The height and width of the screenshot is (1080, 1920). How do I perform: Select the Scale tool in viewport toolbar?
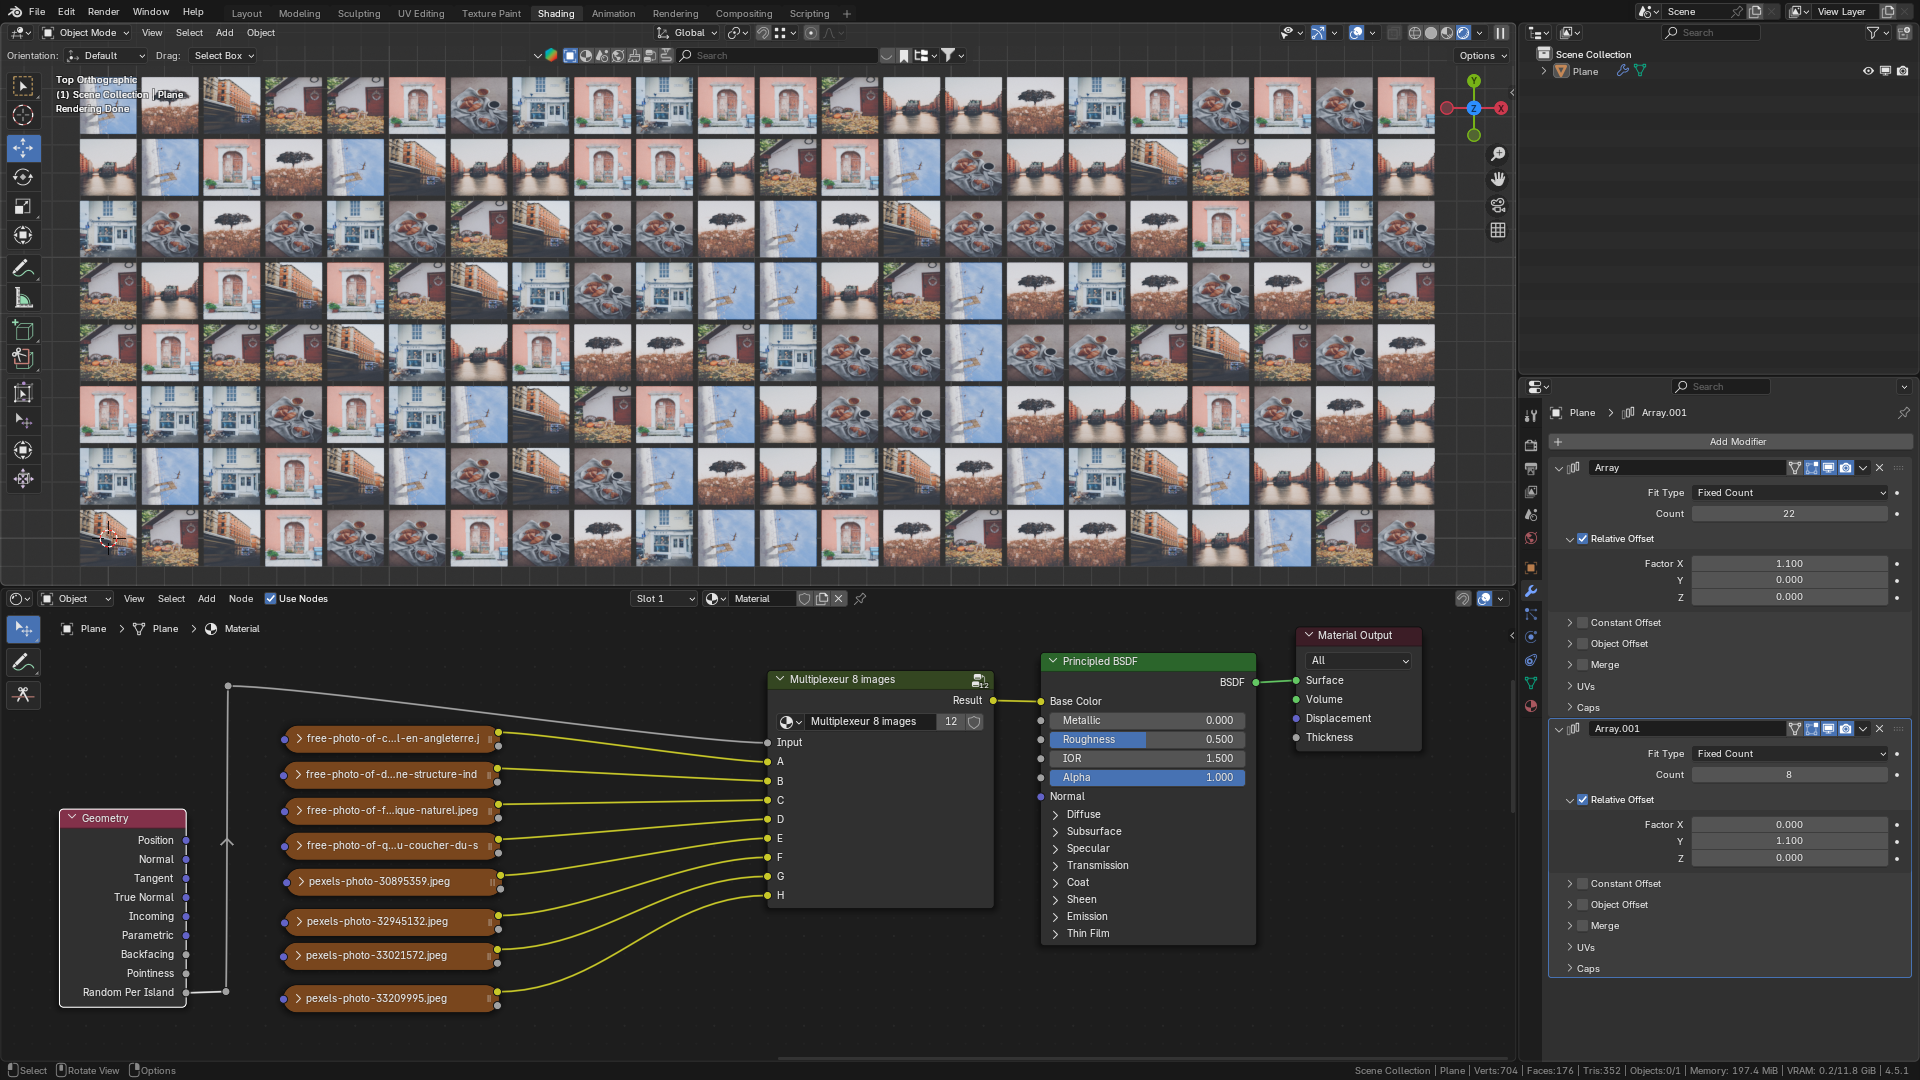coord(23,206)
